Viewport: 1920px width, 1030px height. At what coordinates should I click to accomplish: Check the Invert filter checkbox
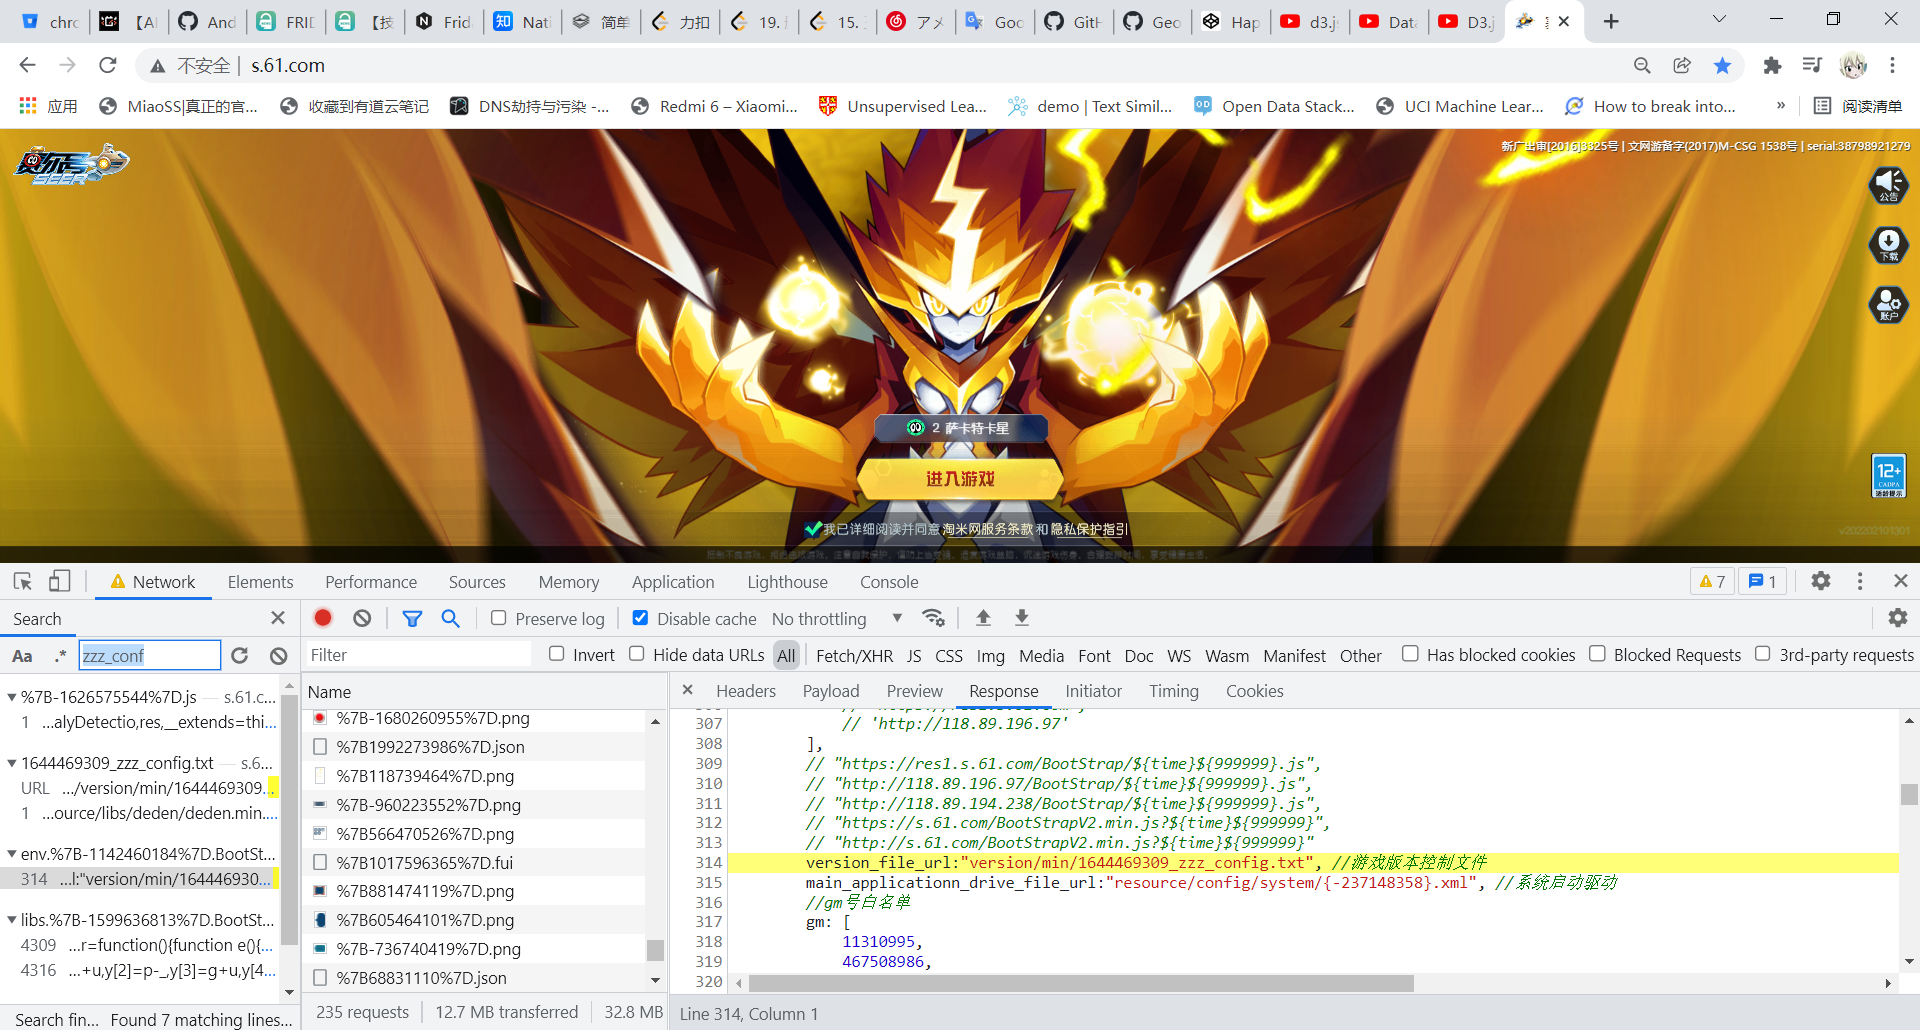[x=556, y=654]
